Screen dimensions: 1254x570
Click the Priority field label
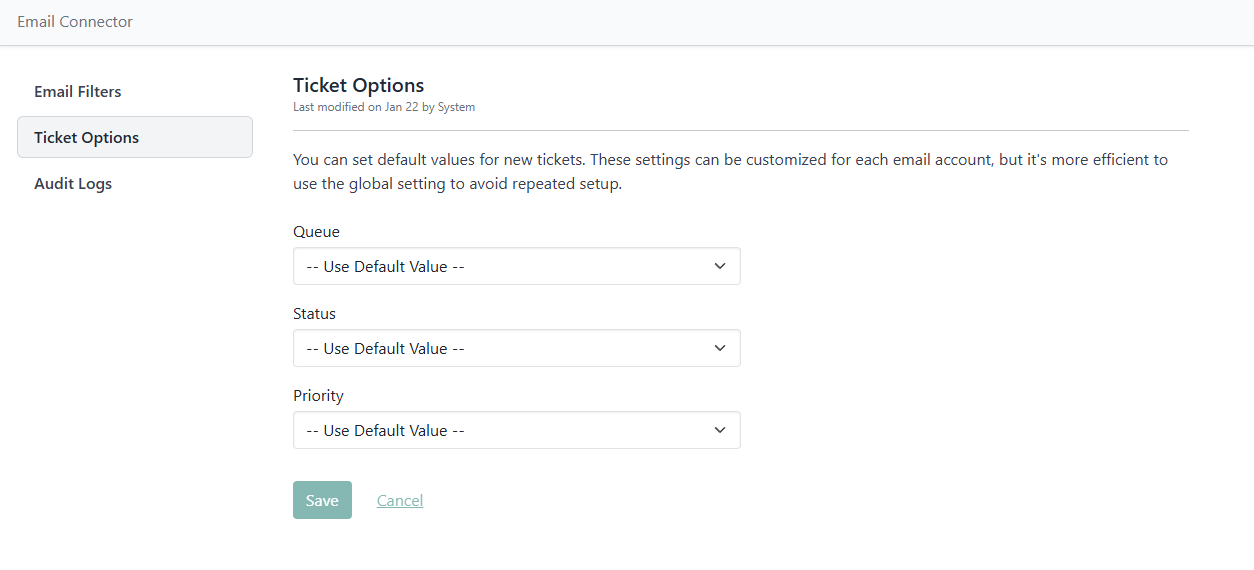[318, 395]
